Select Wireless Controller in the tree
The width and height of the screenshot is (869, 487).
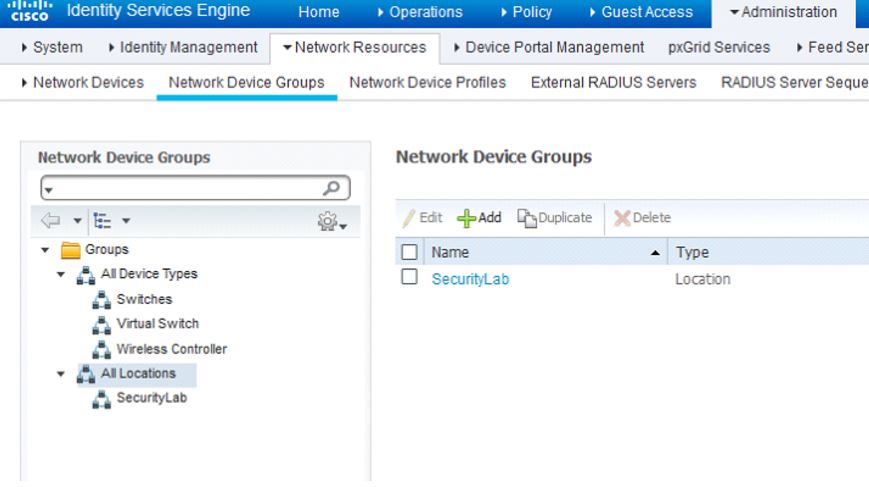pyautogui.click(x=172, y=349)
